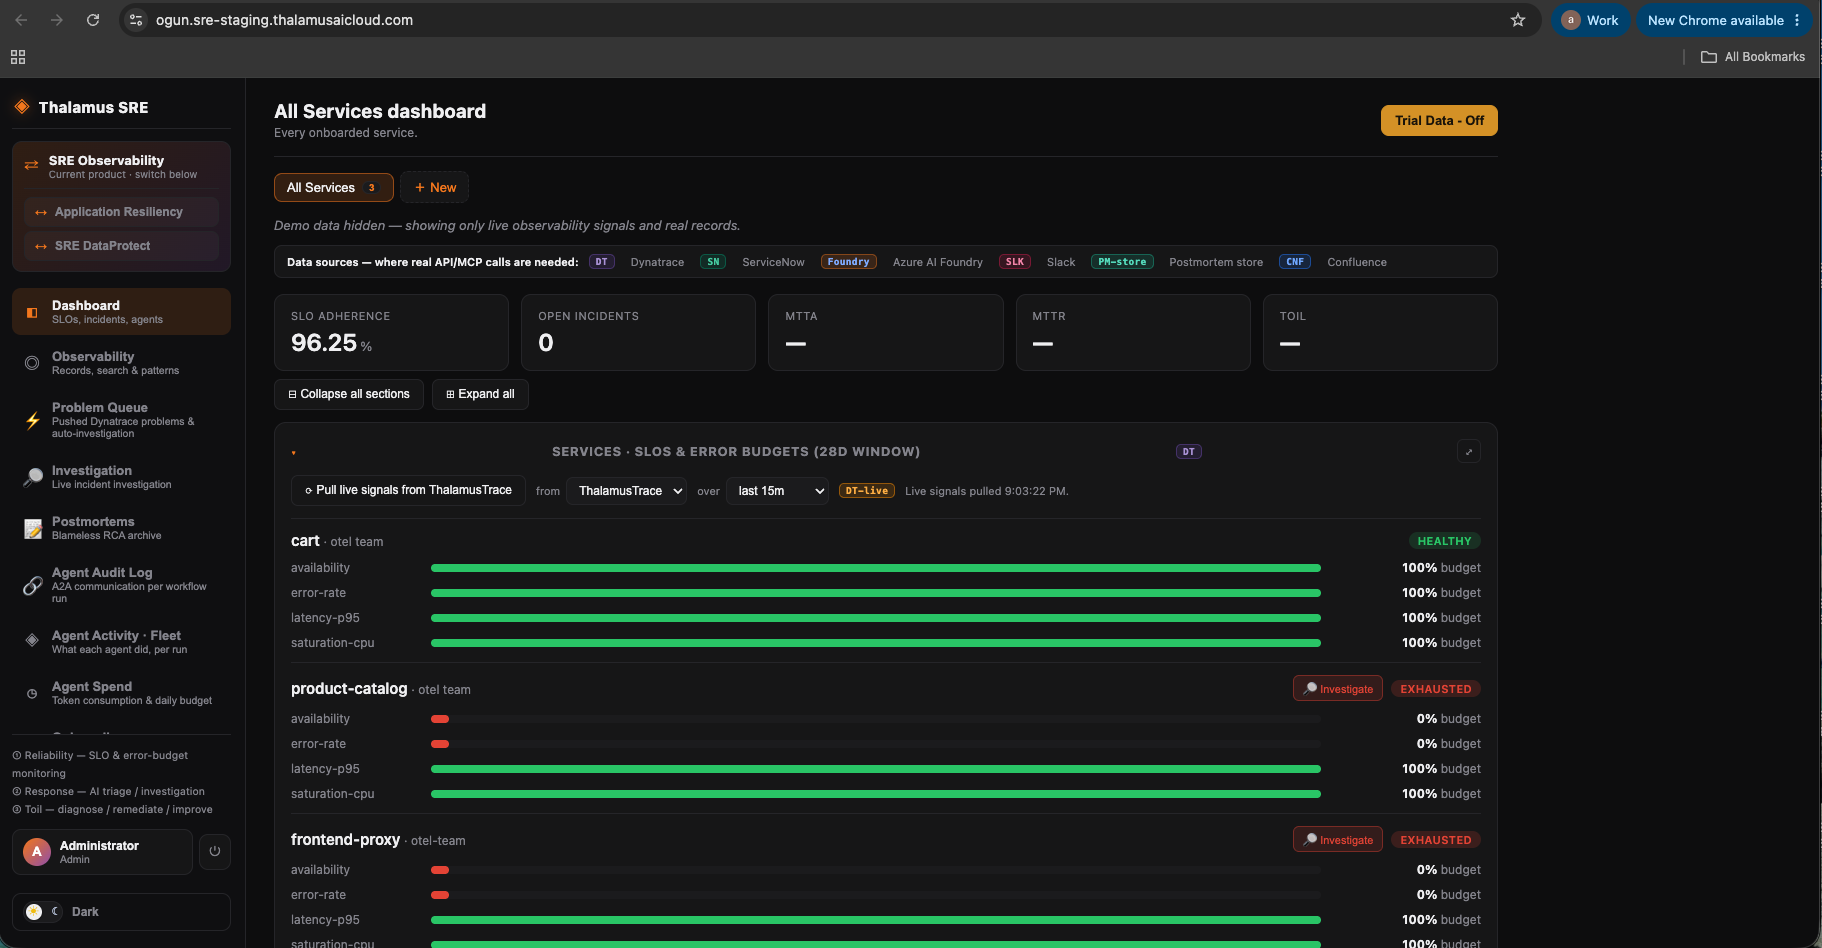
Task: Open the Open Incidents card
Action: click(638, 333)
